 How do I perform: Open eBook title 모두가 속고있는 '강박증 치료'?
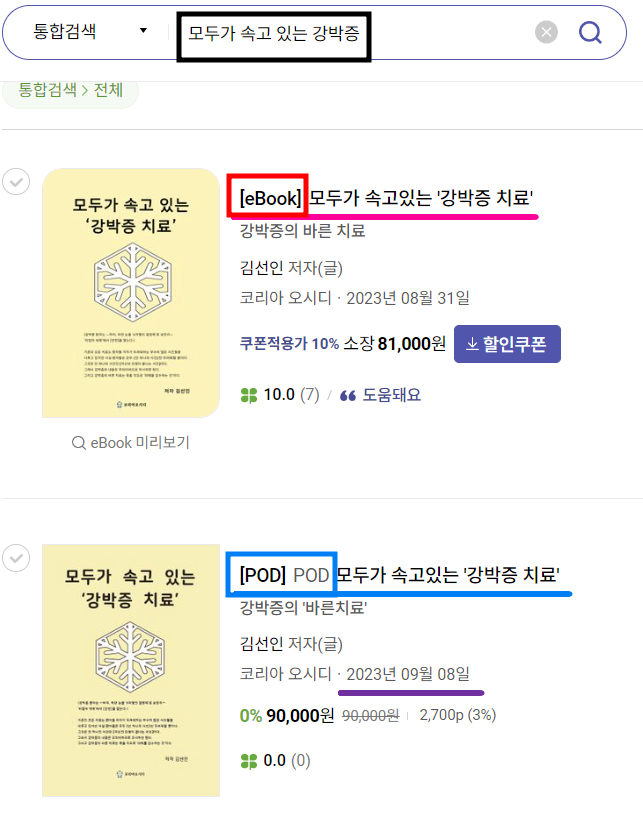click(x=421, y=198)
